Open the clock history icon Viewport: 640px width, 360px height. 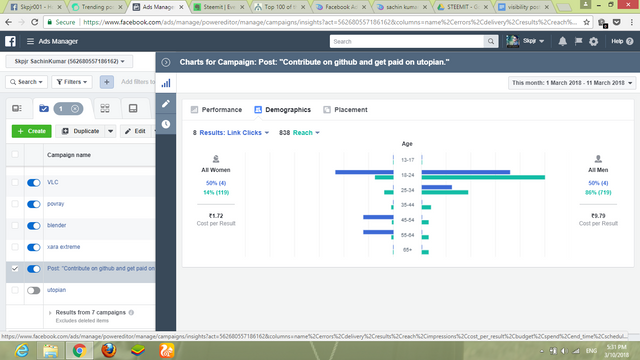tap(166, 124)
